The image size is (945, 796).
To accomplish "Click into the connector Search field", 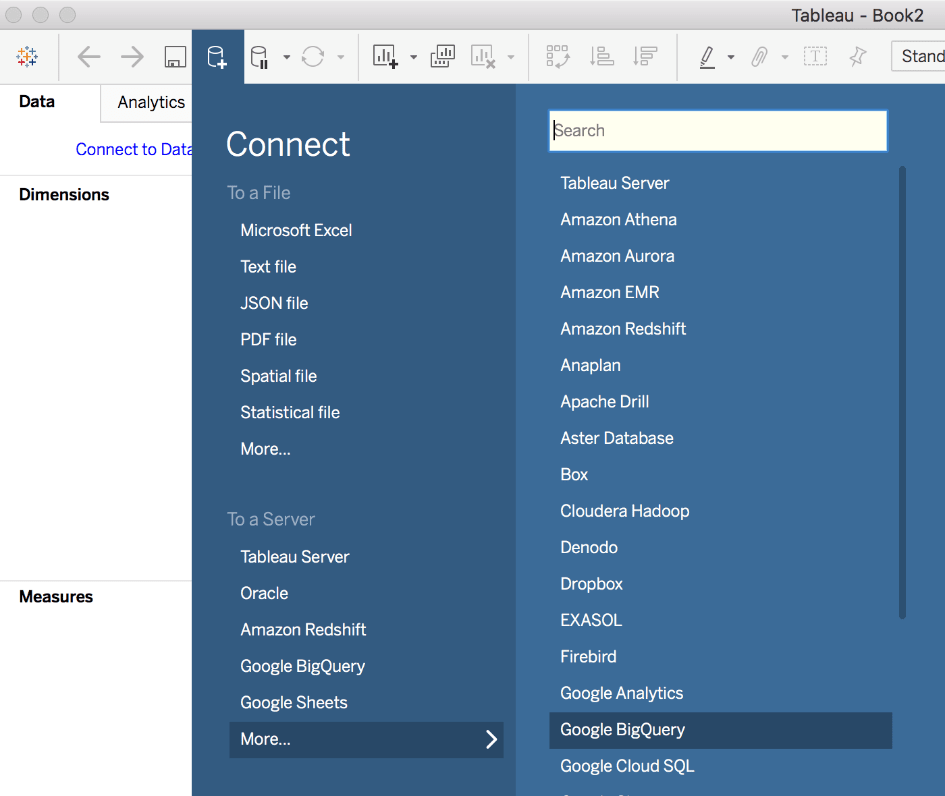I will coord(718,131).
